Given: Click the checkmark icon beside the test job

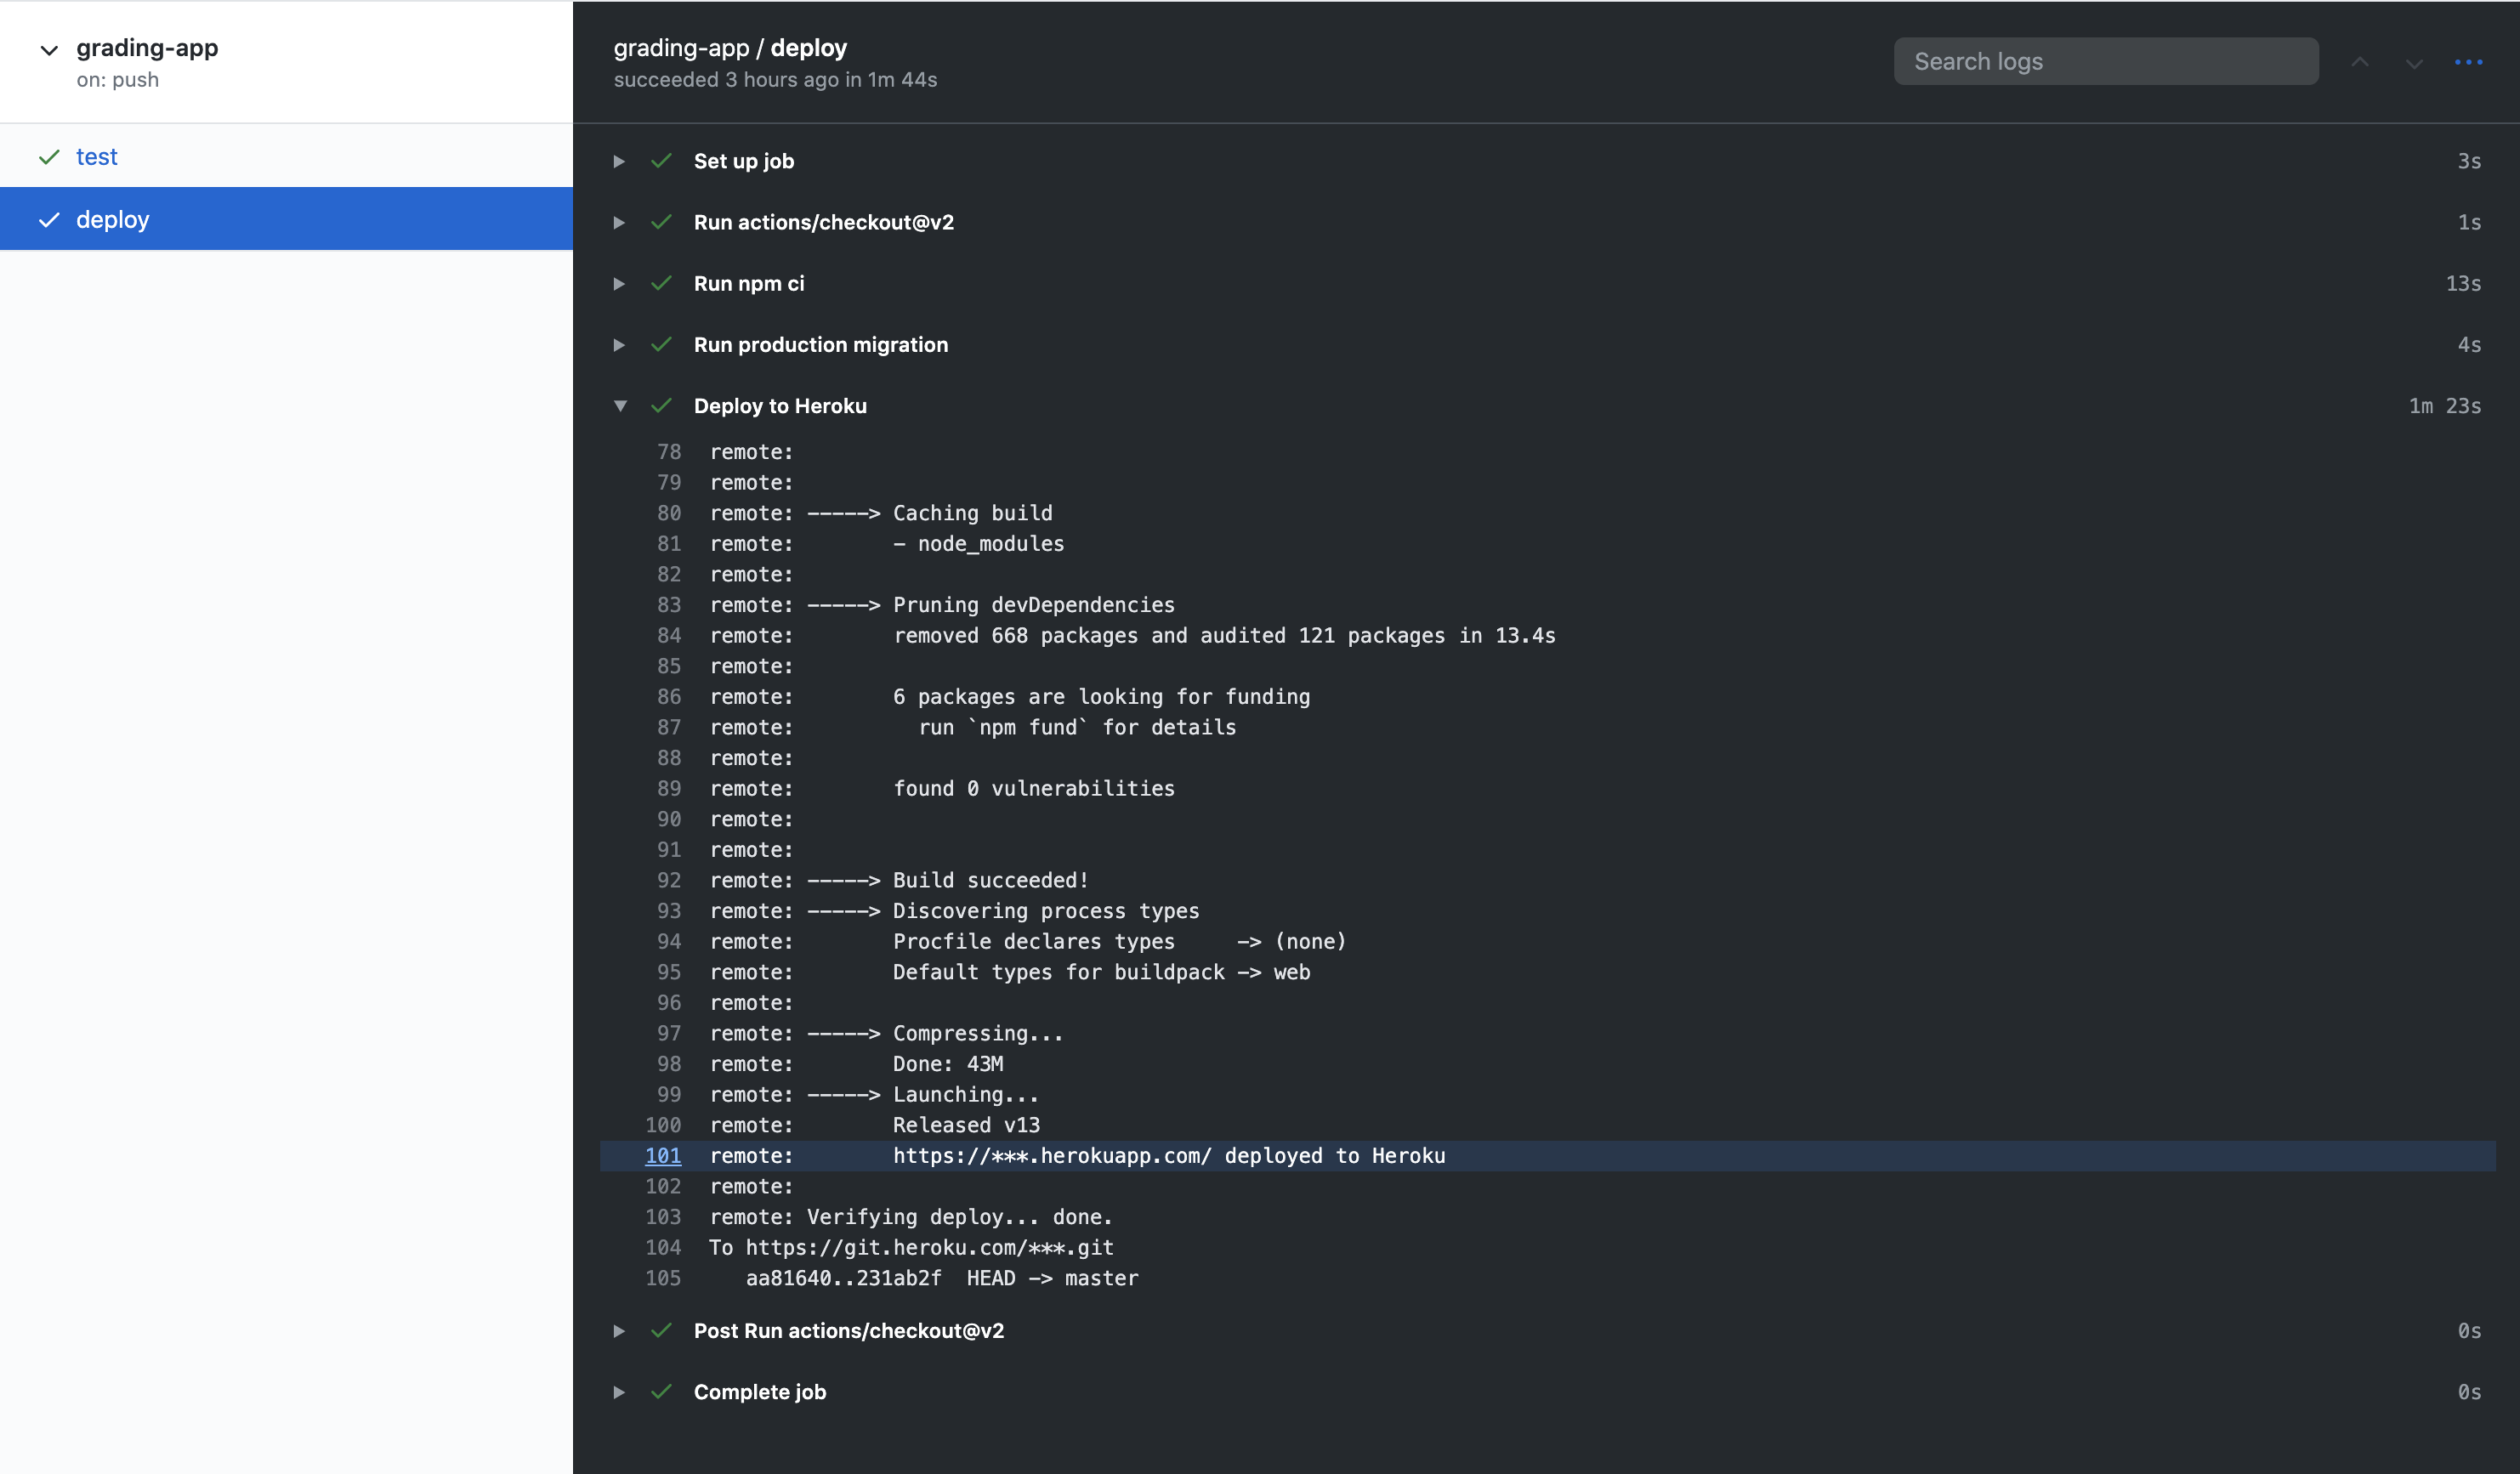Looking at the screenshot, I should 49,157.
